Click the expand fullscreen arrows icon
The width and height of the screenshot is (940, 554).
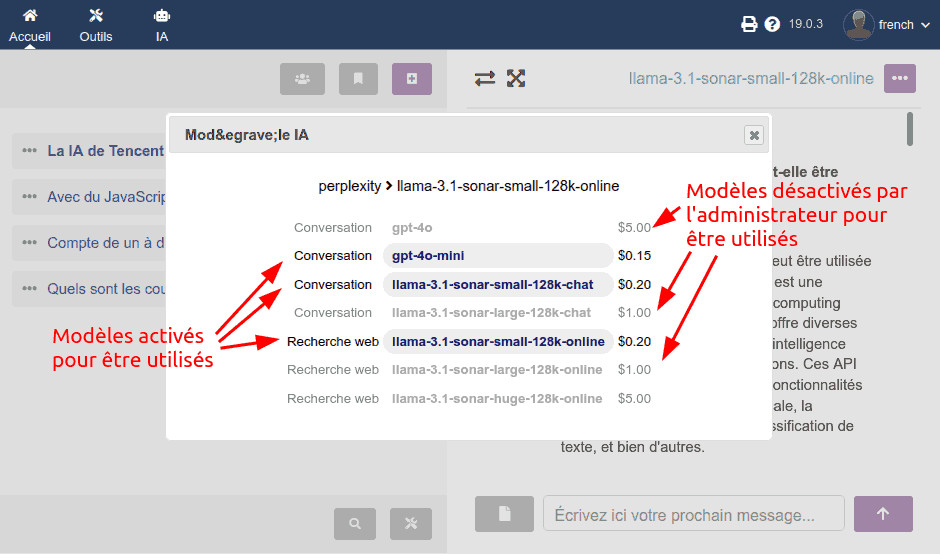[x=516, y=79]
